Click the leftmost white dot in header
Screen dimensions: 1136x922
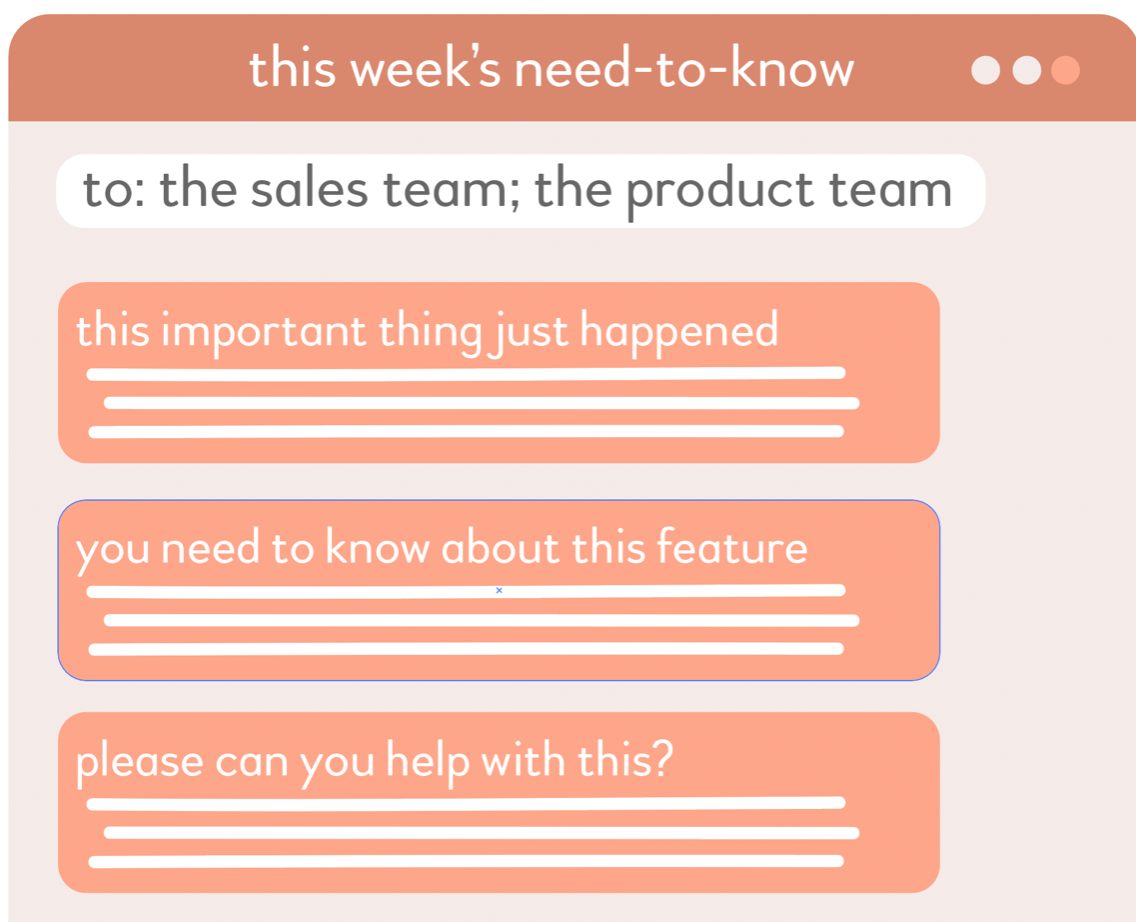tap(986, 71)
